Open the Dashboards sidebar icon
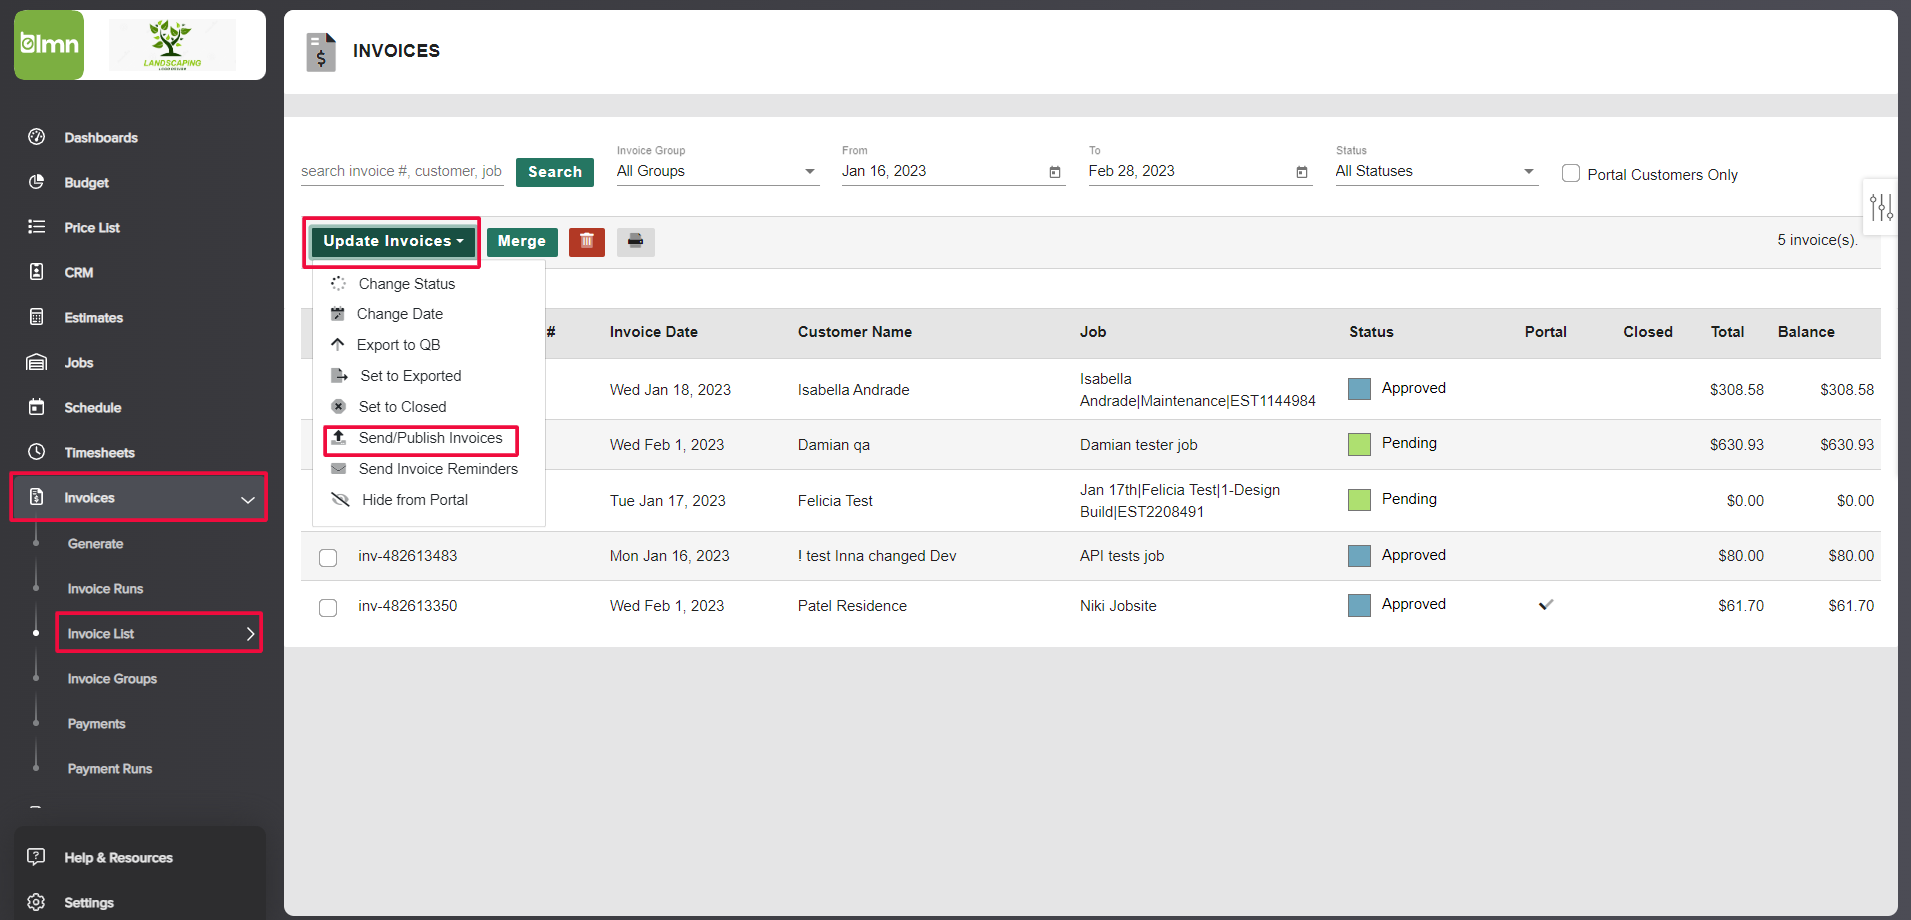 37,137
